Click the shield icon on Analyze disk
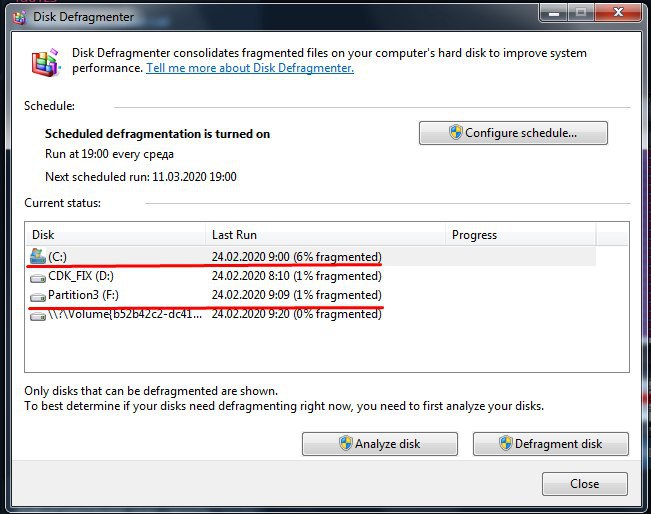The height and width of the screenshot is (514, 651). point(345,444)
